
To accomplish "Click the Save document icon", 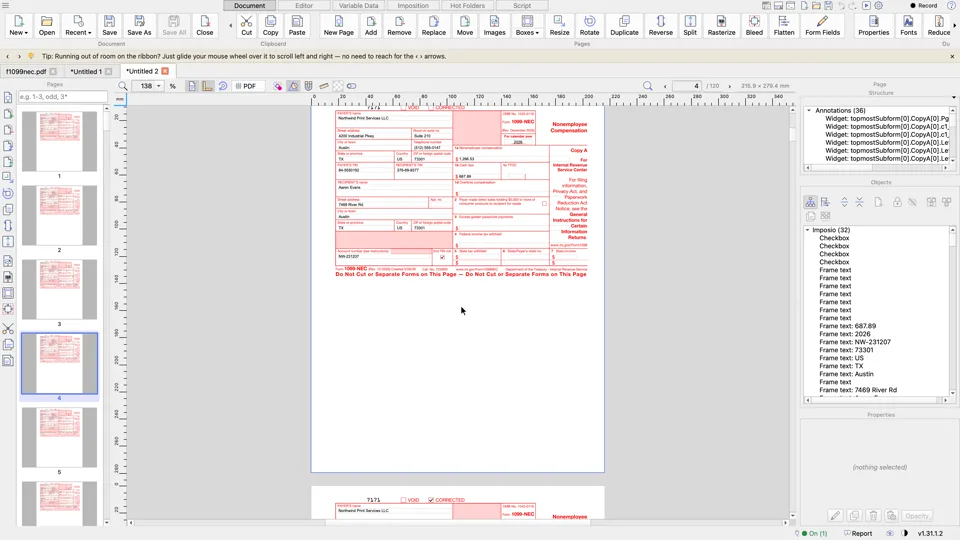I will click(x=110, y=26).
